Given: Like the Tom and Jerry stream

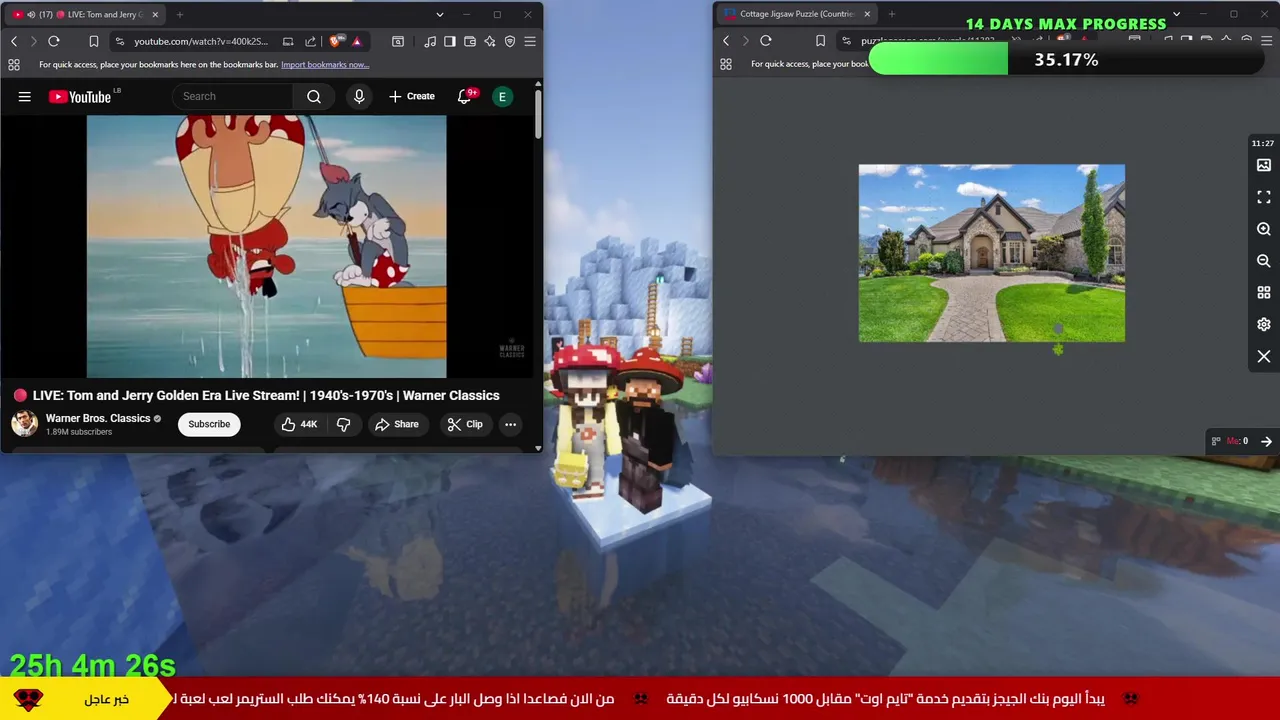Looking at the screenshot, I should click(299, 424).
